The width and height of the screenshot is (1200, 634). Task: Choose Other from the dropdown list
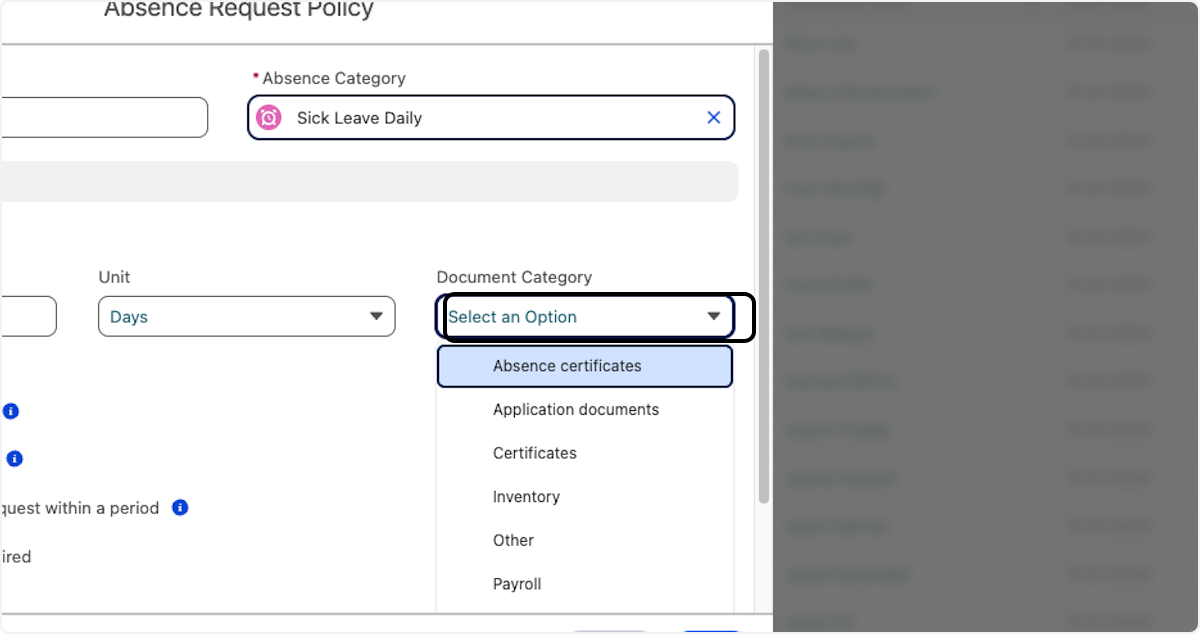[x=513, y=540]
